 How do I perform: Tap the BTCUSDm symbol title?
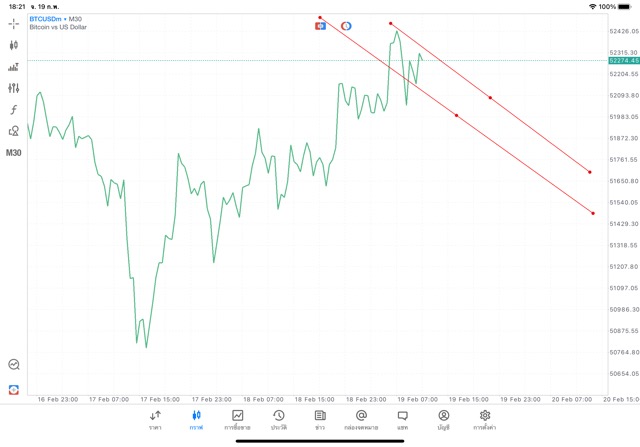[48, 18]
